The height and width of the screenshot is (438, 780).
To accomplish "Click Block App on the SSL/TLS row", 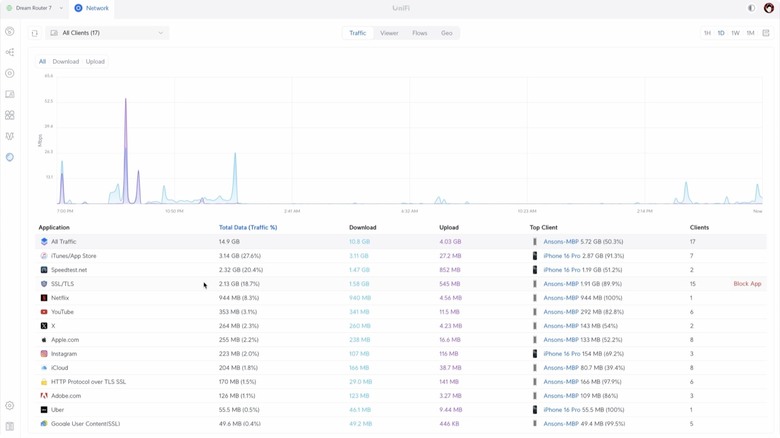I will click(747, 284).
